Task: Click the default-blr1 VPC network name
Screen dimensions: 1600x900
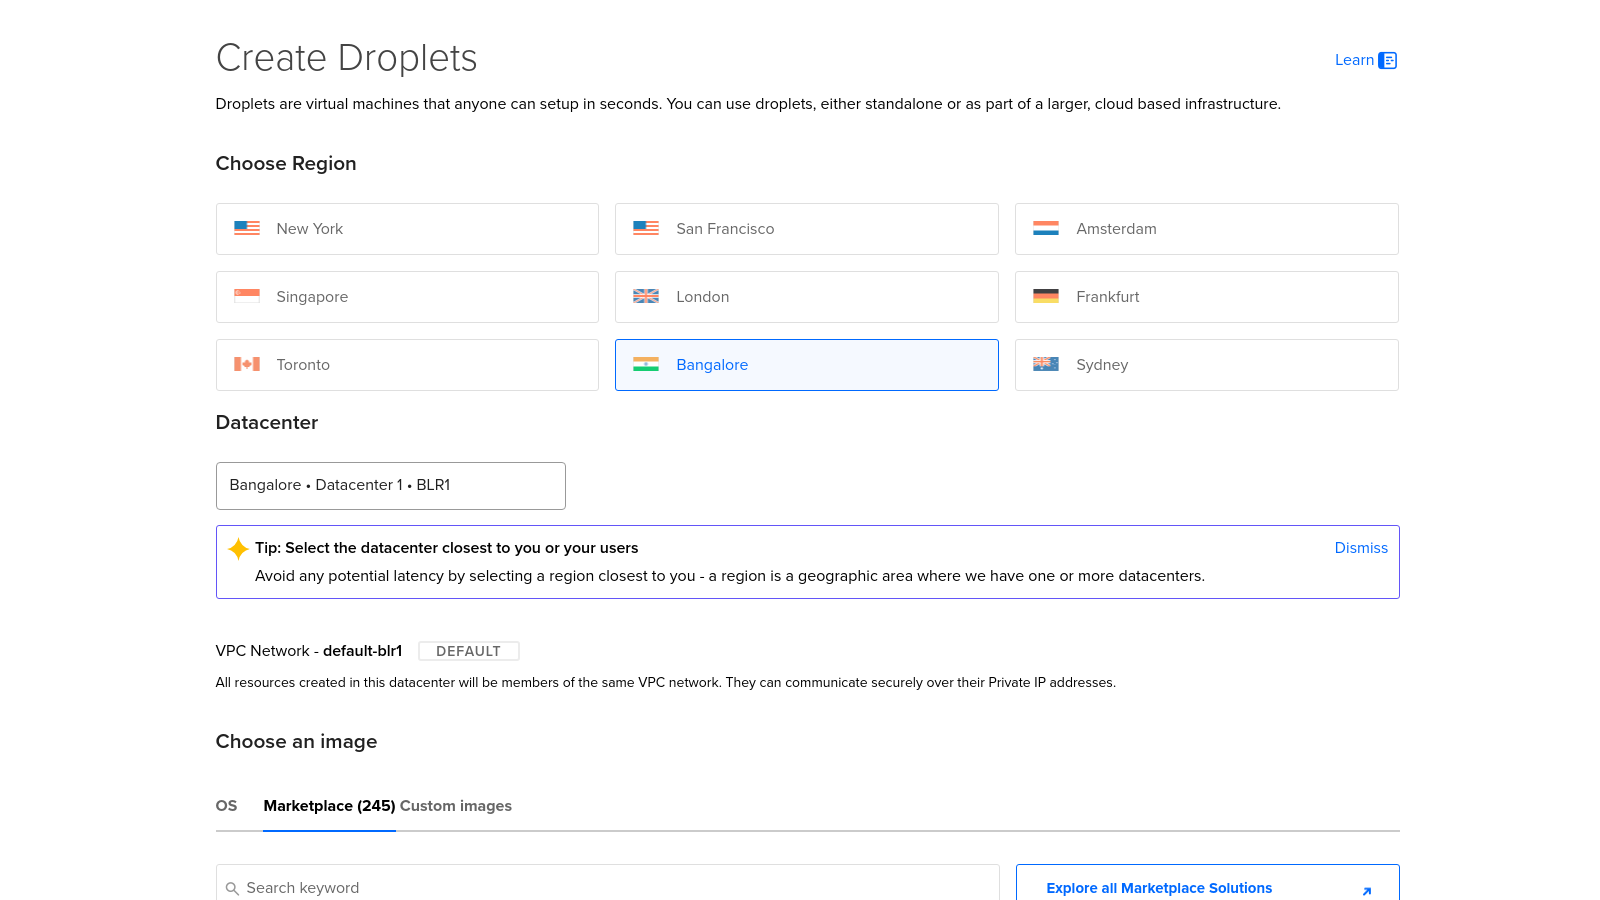Action: click(362, 651)
